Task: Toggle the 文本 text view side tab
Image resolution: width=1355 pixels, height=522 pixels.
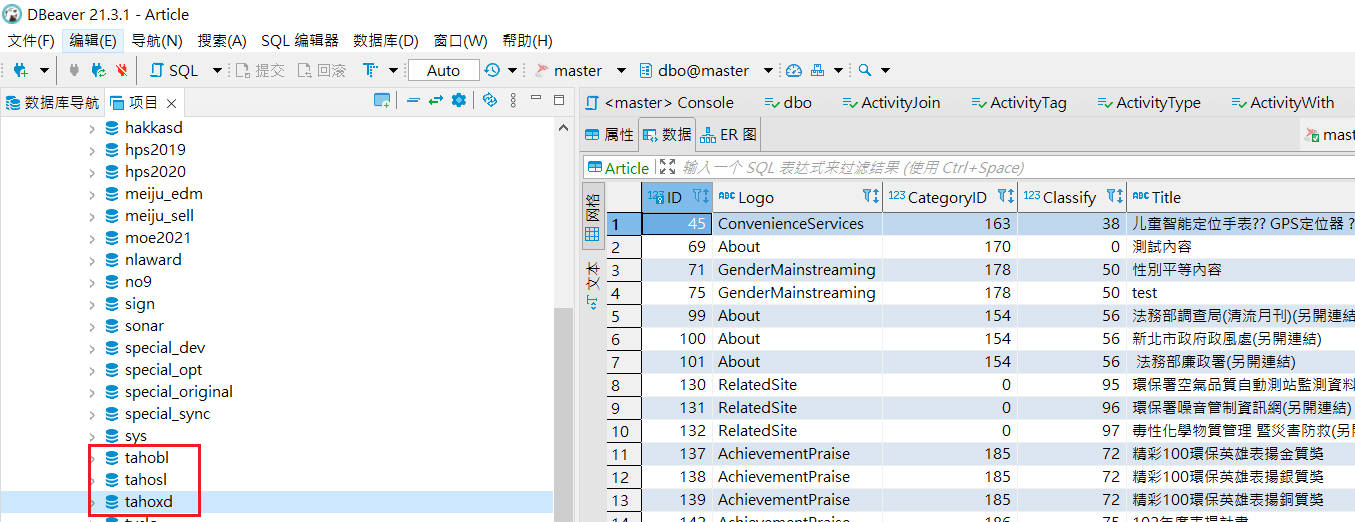Action: [x=592, y=283]
